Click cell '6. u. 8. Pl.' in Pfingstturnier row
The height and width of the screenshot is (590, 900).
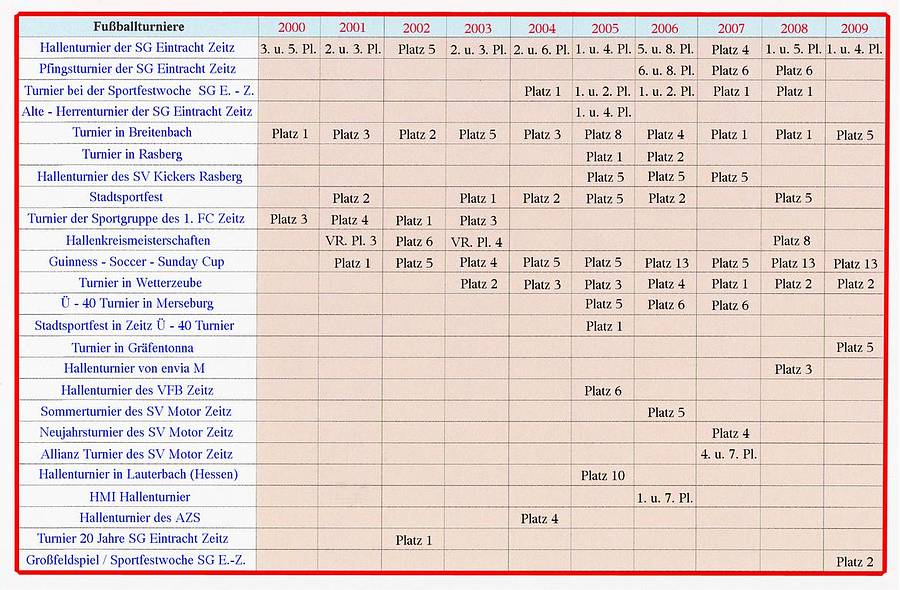[x=666, y=71]
